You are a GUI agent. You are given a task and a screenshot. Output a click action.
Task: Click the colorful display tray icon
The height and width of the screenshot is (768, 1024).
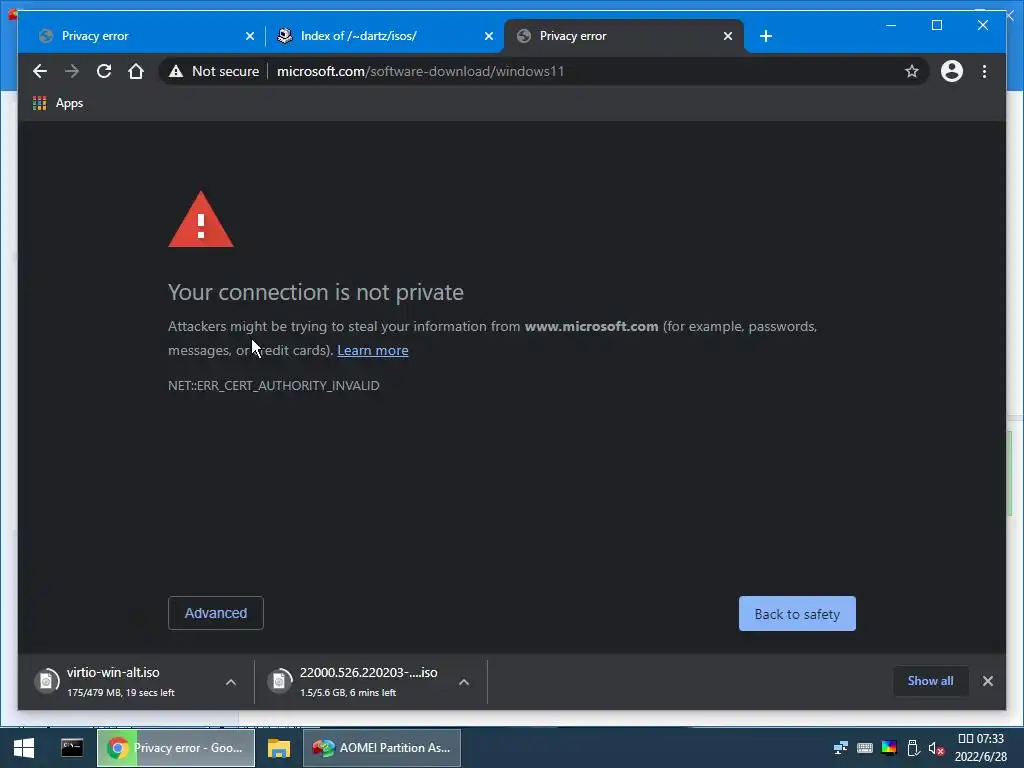pos(889,748)
